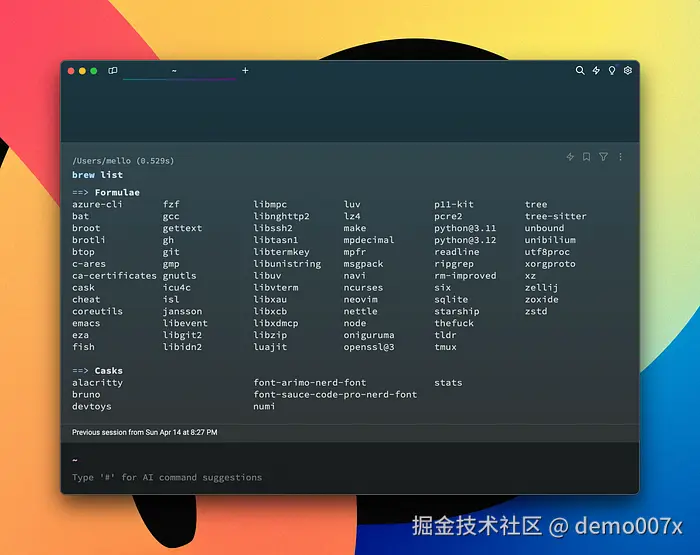Click 'unibilium' entry
This screenshot has width=700, height=555.
(550, 240)
